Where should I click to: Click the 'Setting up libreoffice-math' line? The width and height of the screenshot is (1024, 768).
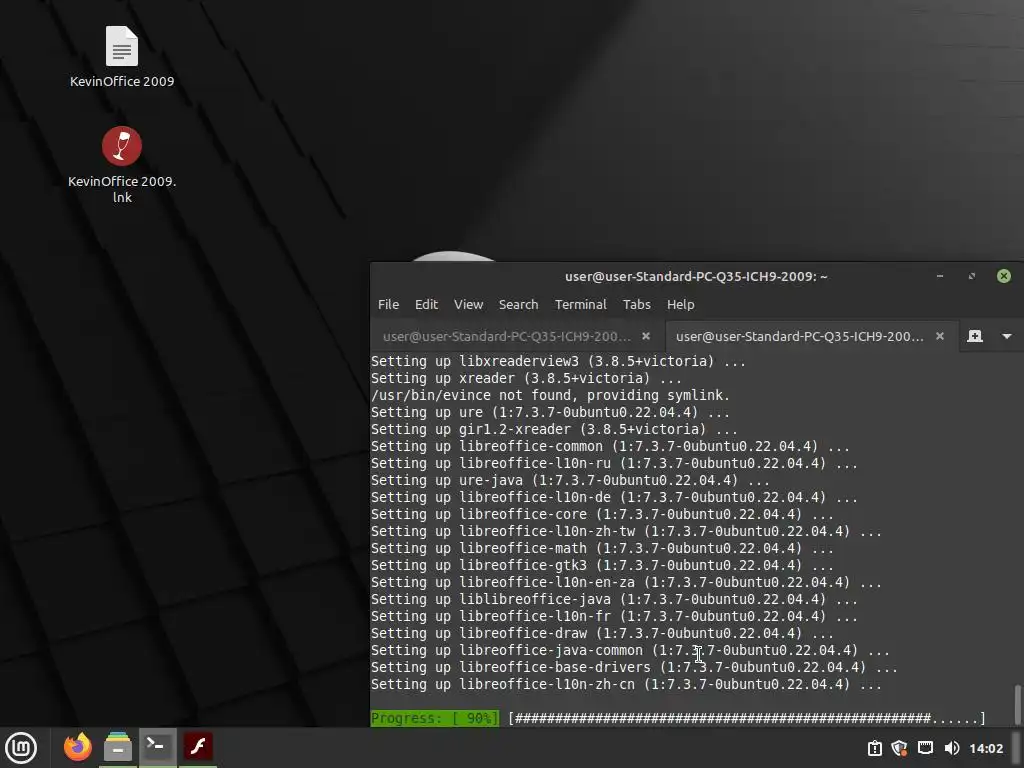pos(601,548)
